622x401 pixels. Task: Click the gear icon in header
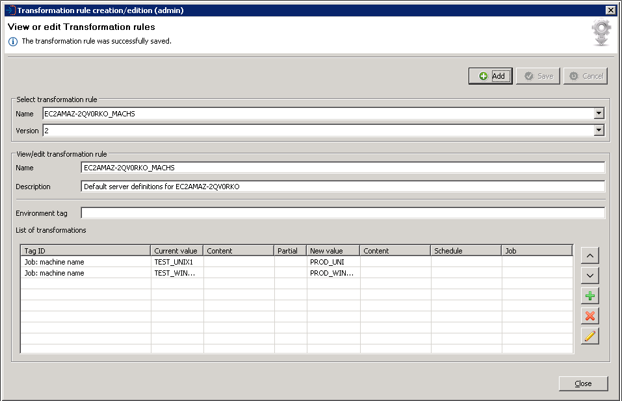pos(601,33)
